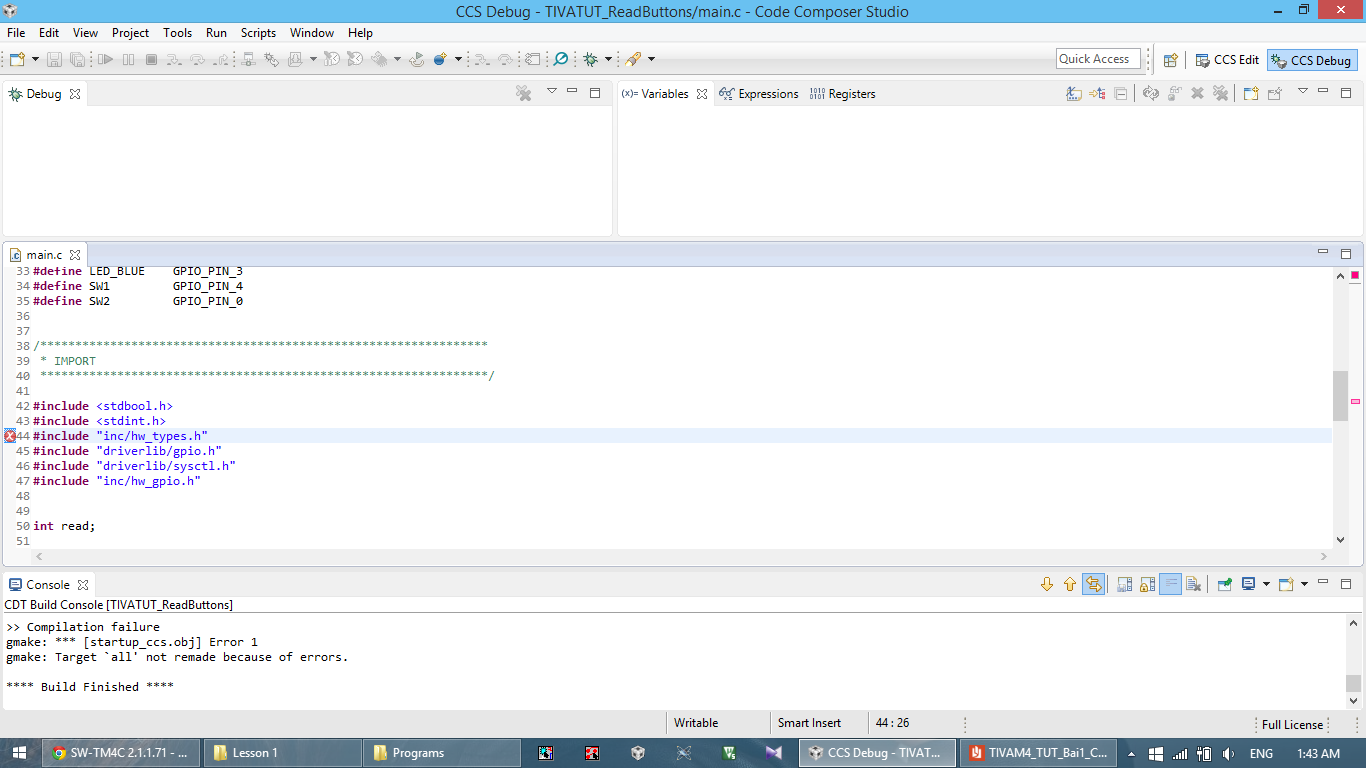Click the editor vertical scrollbar thumb
Viewport: 1366px width, 768px height.
pyautogui.click(x=1340, y=396)
